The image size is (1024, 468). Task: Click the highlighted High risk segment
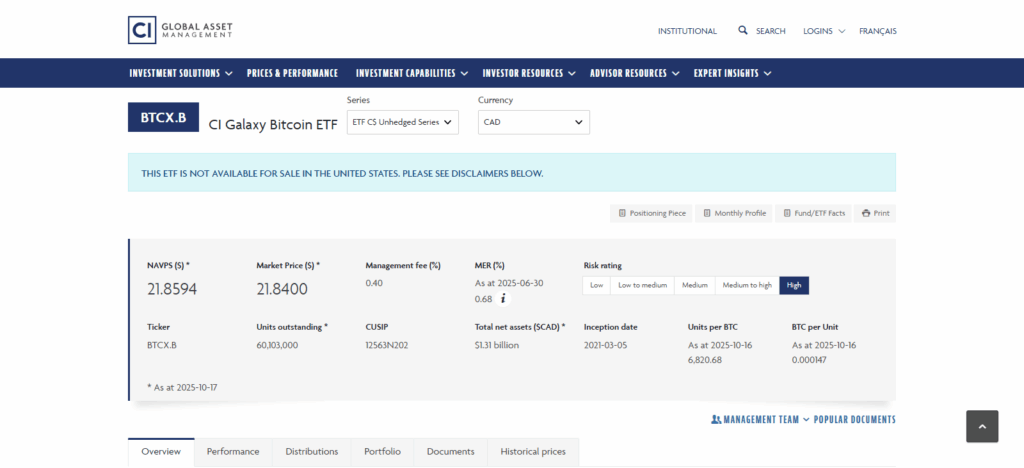(794, 285)
